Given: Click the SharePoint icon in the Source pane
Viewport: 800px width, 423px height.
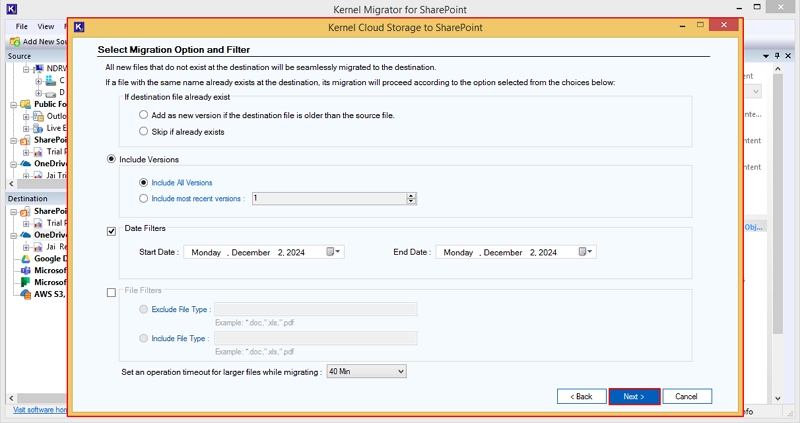Looking at the screenshot, I should [26, 140].
